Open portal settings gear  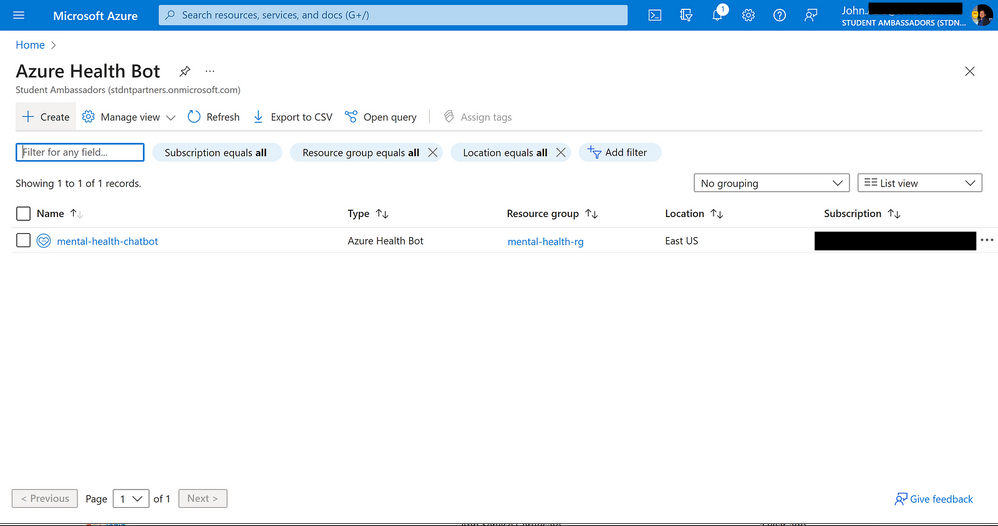pos(748,15)
